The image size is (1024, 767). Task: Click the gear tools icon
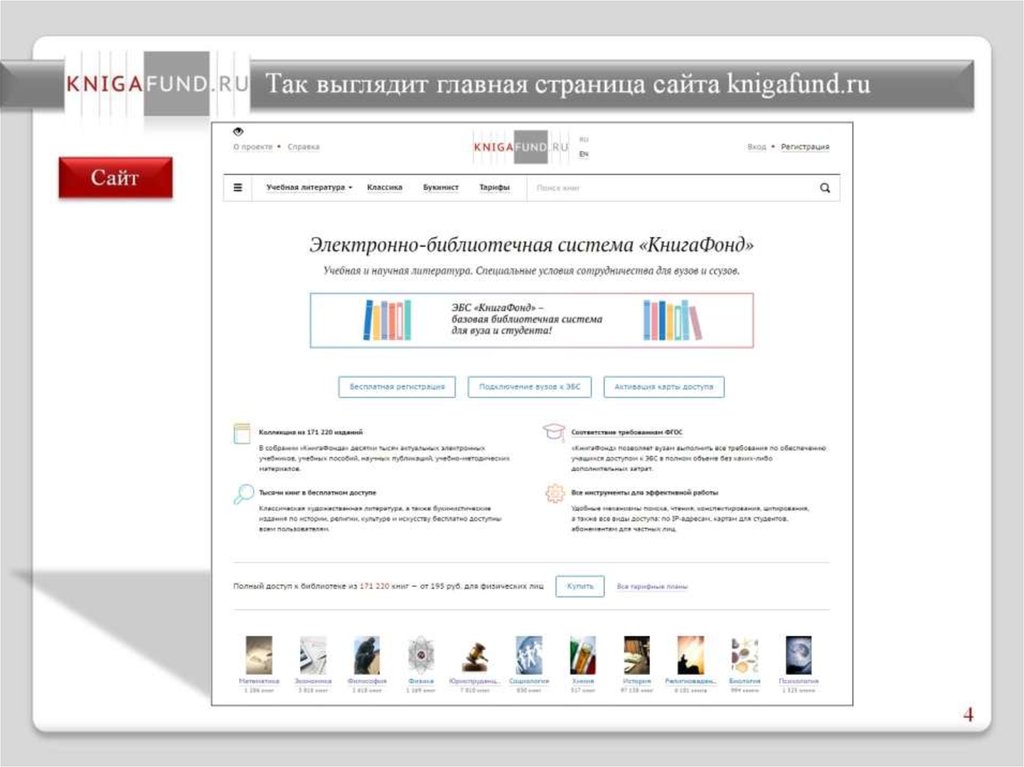[x=554, y=493]
